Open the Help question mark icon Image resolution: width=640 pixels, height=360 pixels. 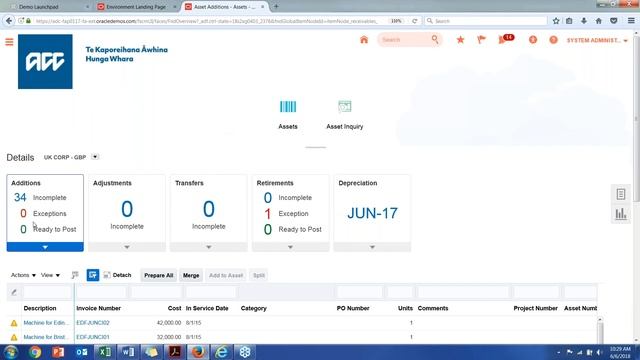point(553,40)
